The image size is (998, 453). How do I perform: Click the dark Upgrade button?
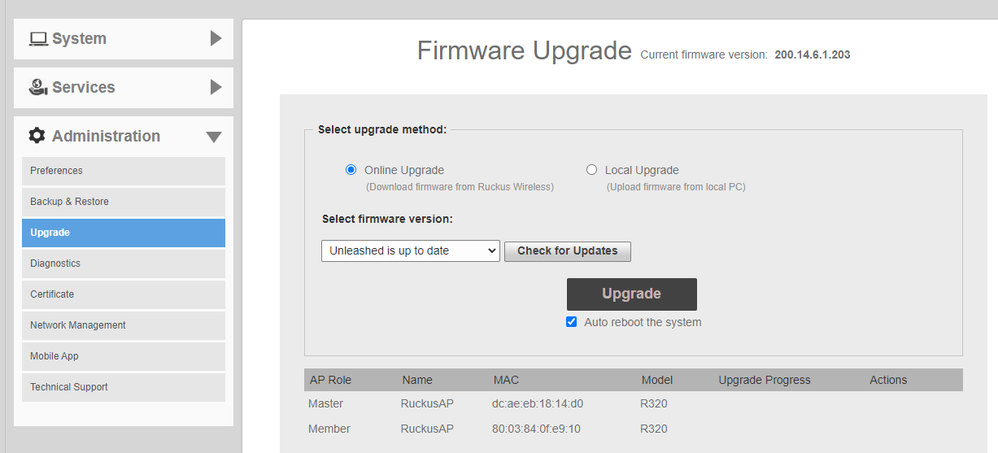coord(631,294)
